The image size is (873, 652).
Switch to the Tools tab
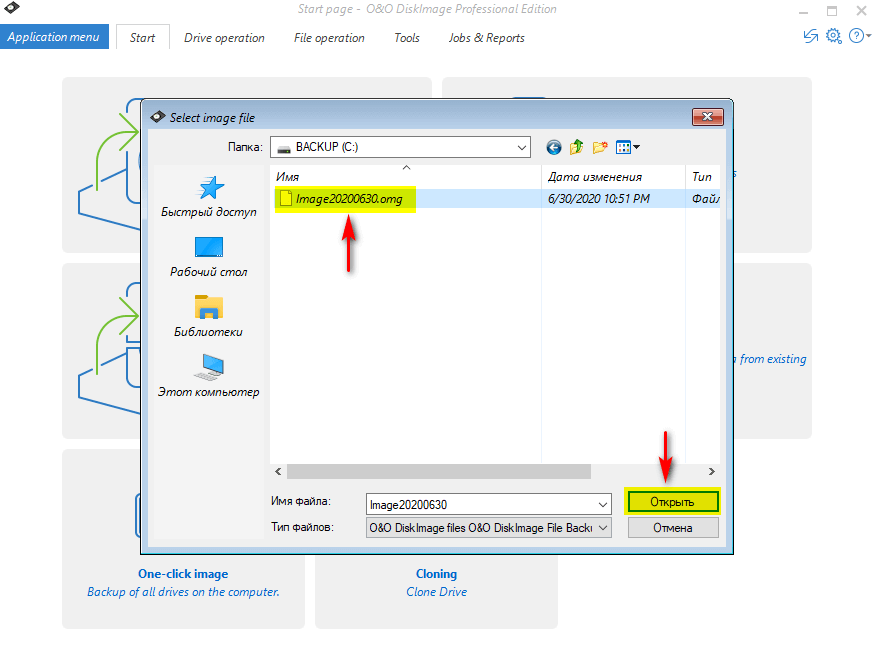407,38
